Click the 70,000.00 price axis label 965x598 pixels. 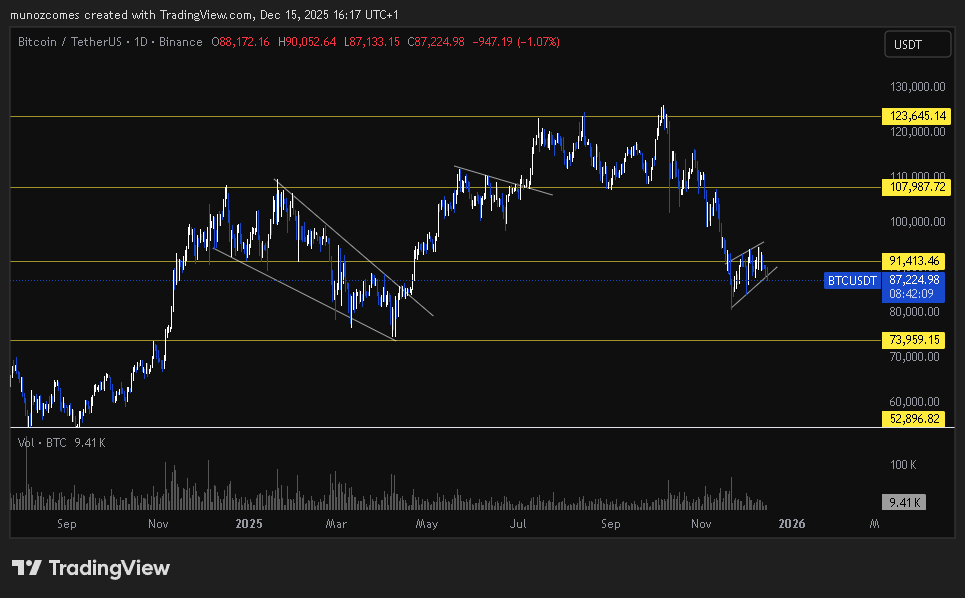(x=915, y=357)
